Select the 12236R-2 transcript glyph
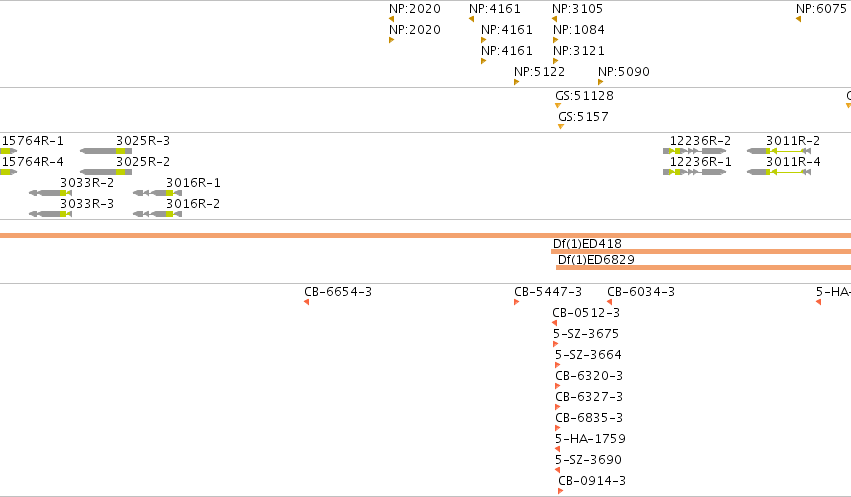 pyautogui.click(x=695, y=151)
